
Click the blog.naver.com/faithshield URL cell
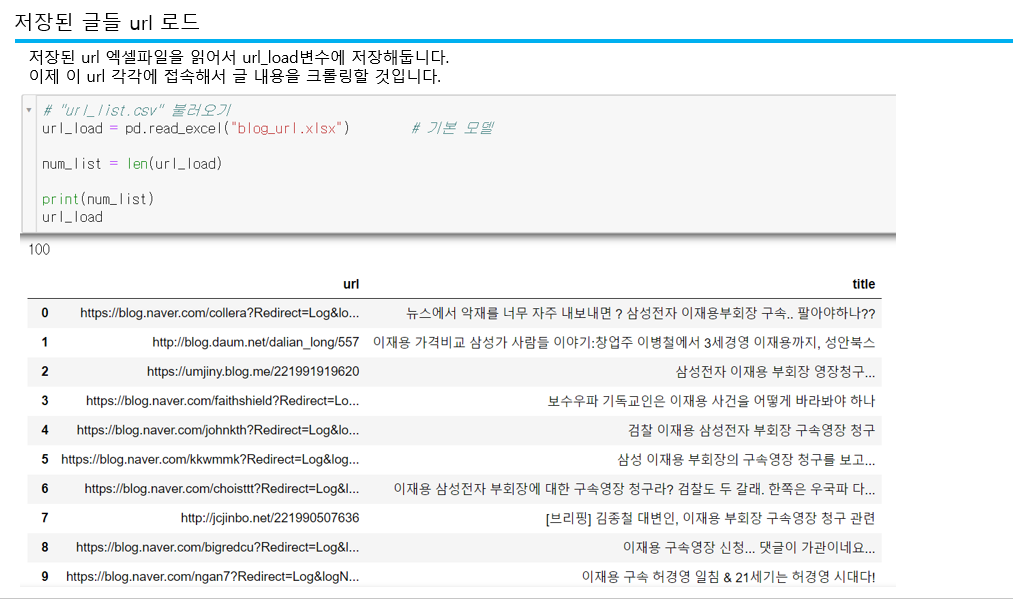222,401
